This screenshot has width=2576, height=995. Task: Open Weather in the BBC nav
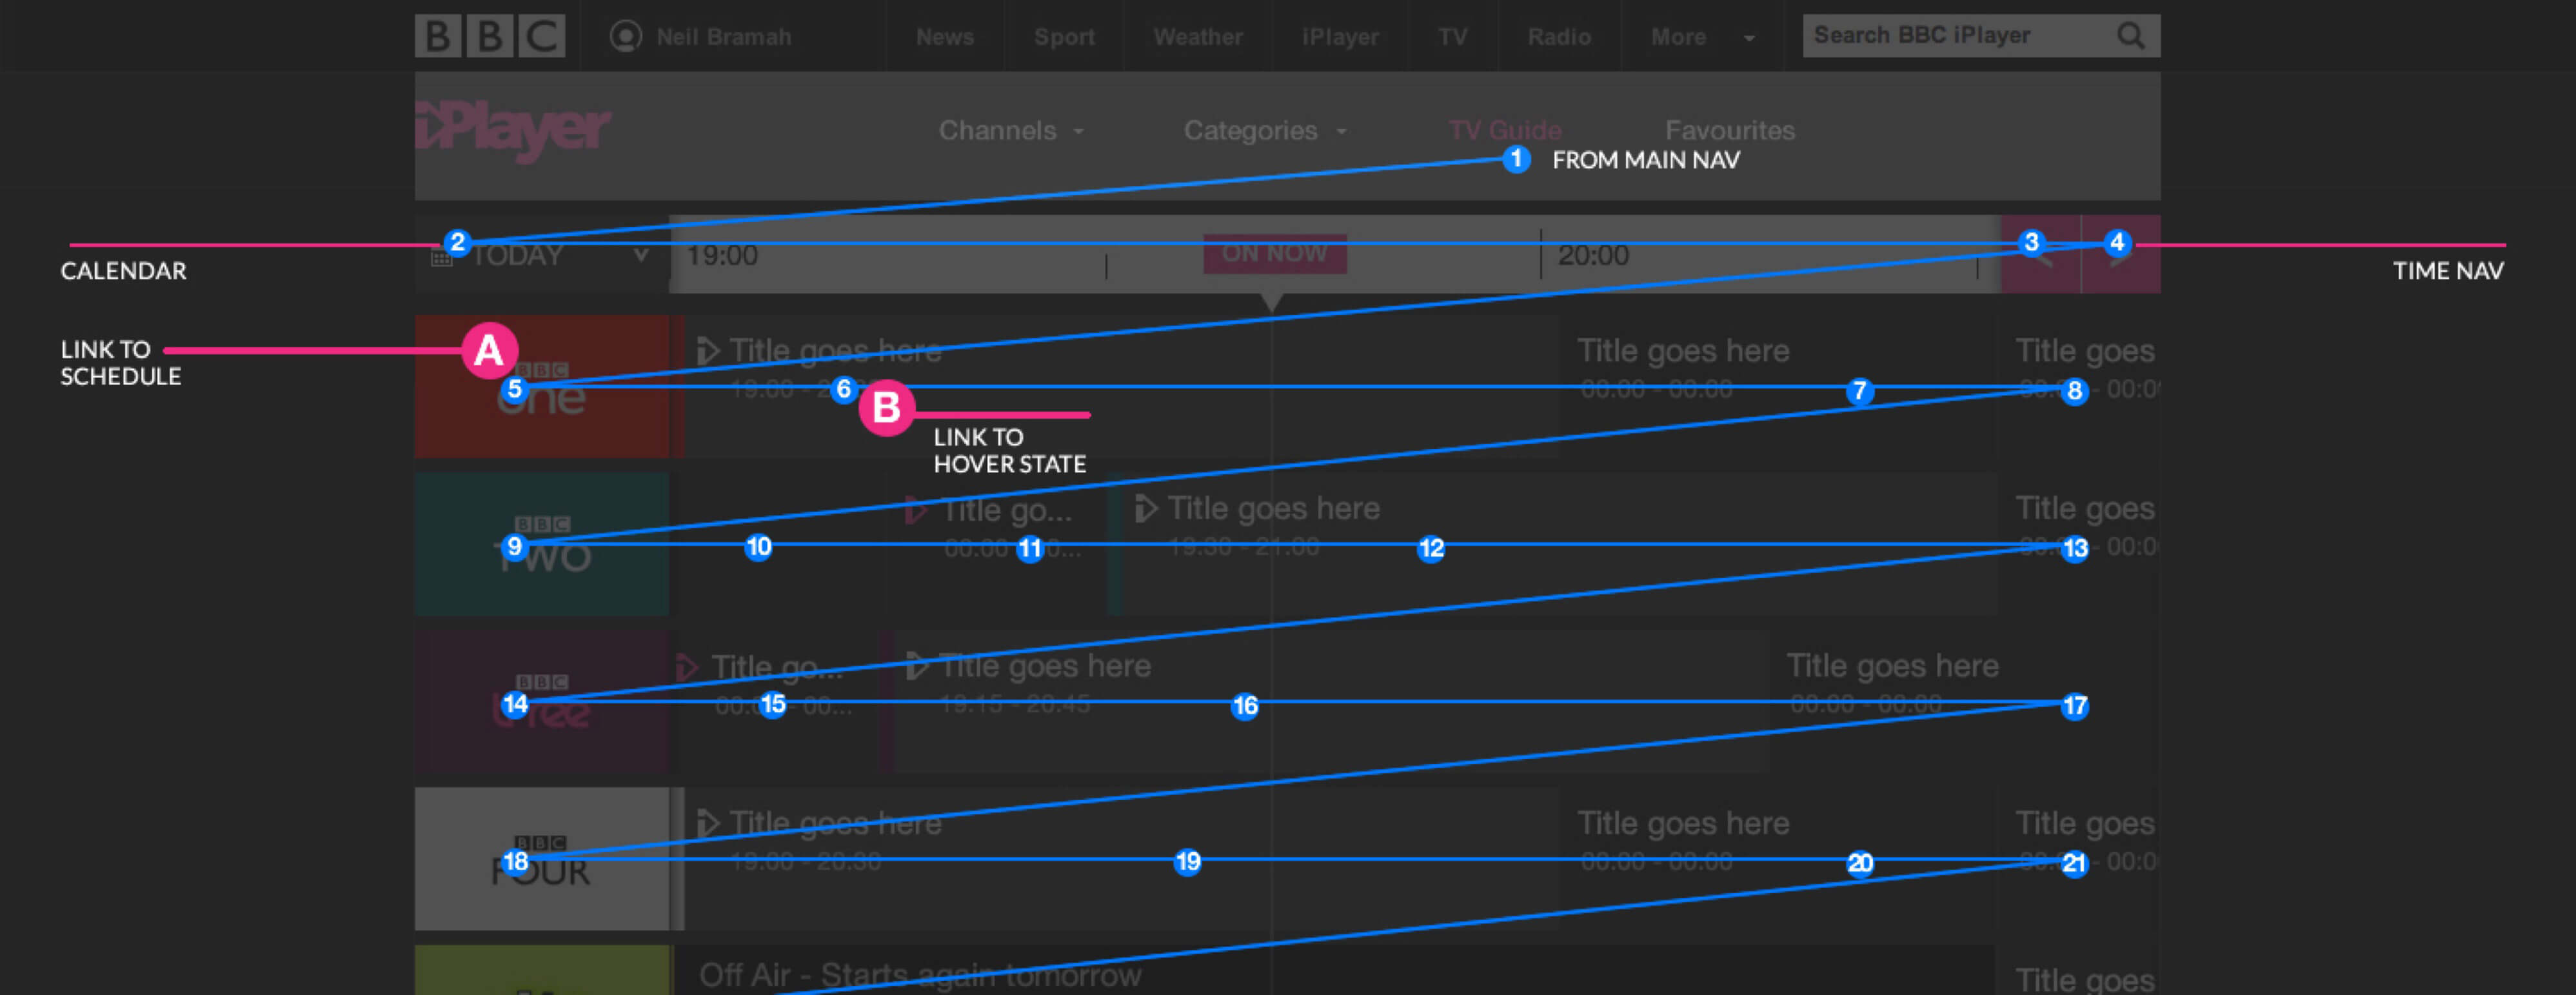pos(1198,37)
